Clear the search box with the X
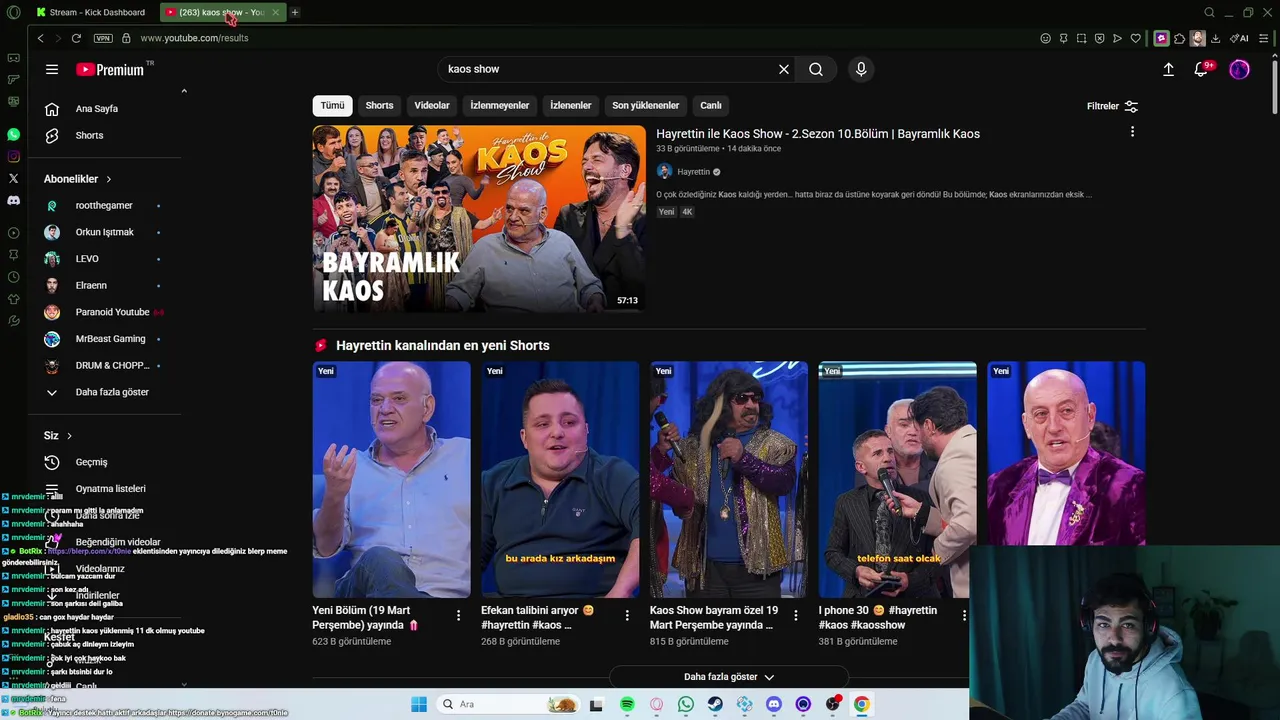 784,69
